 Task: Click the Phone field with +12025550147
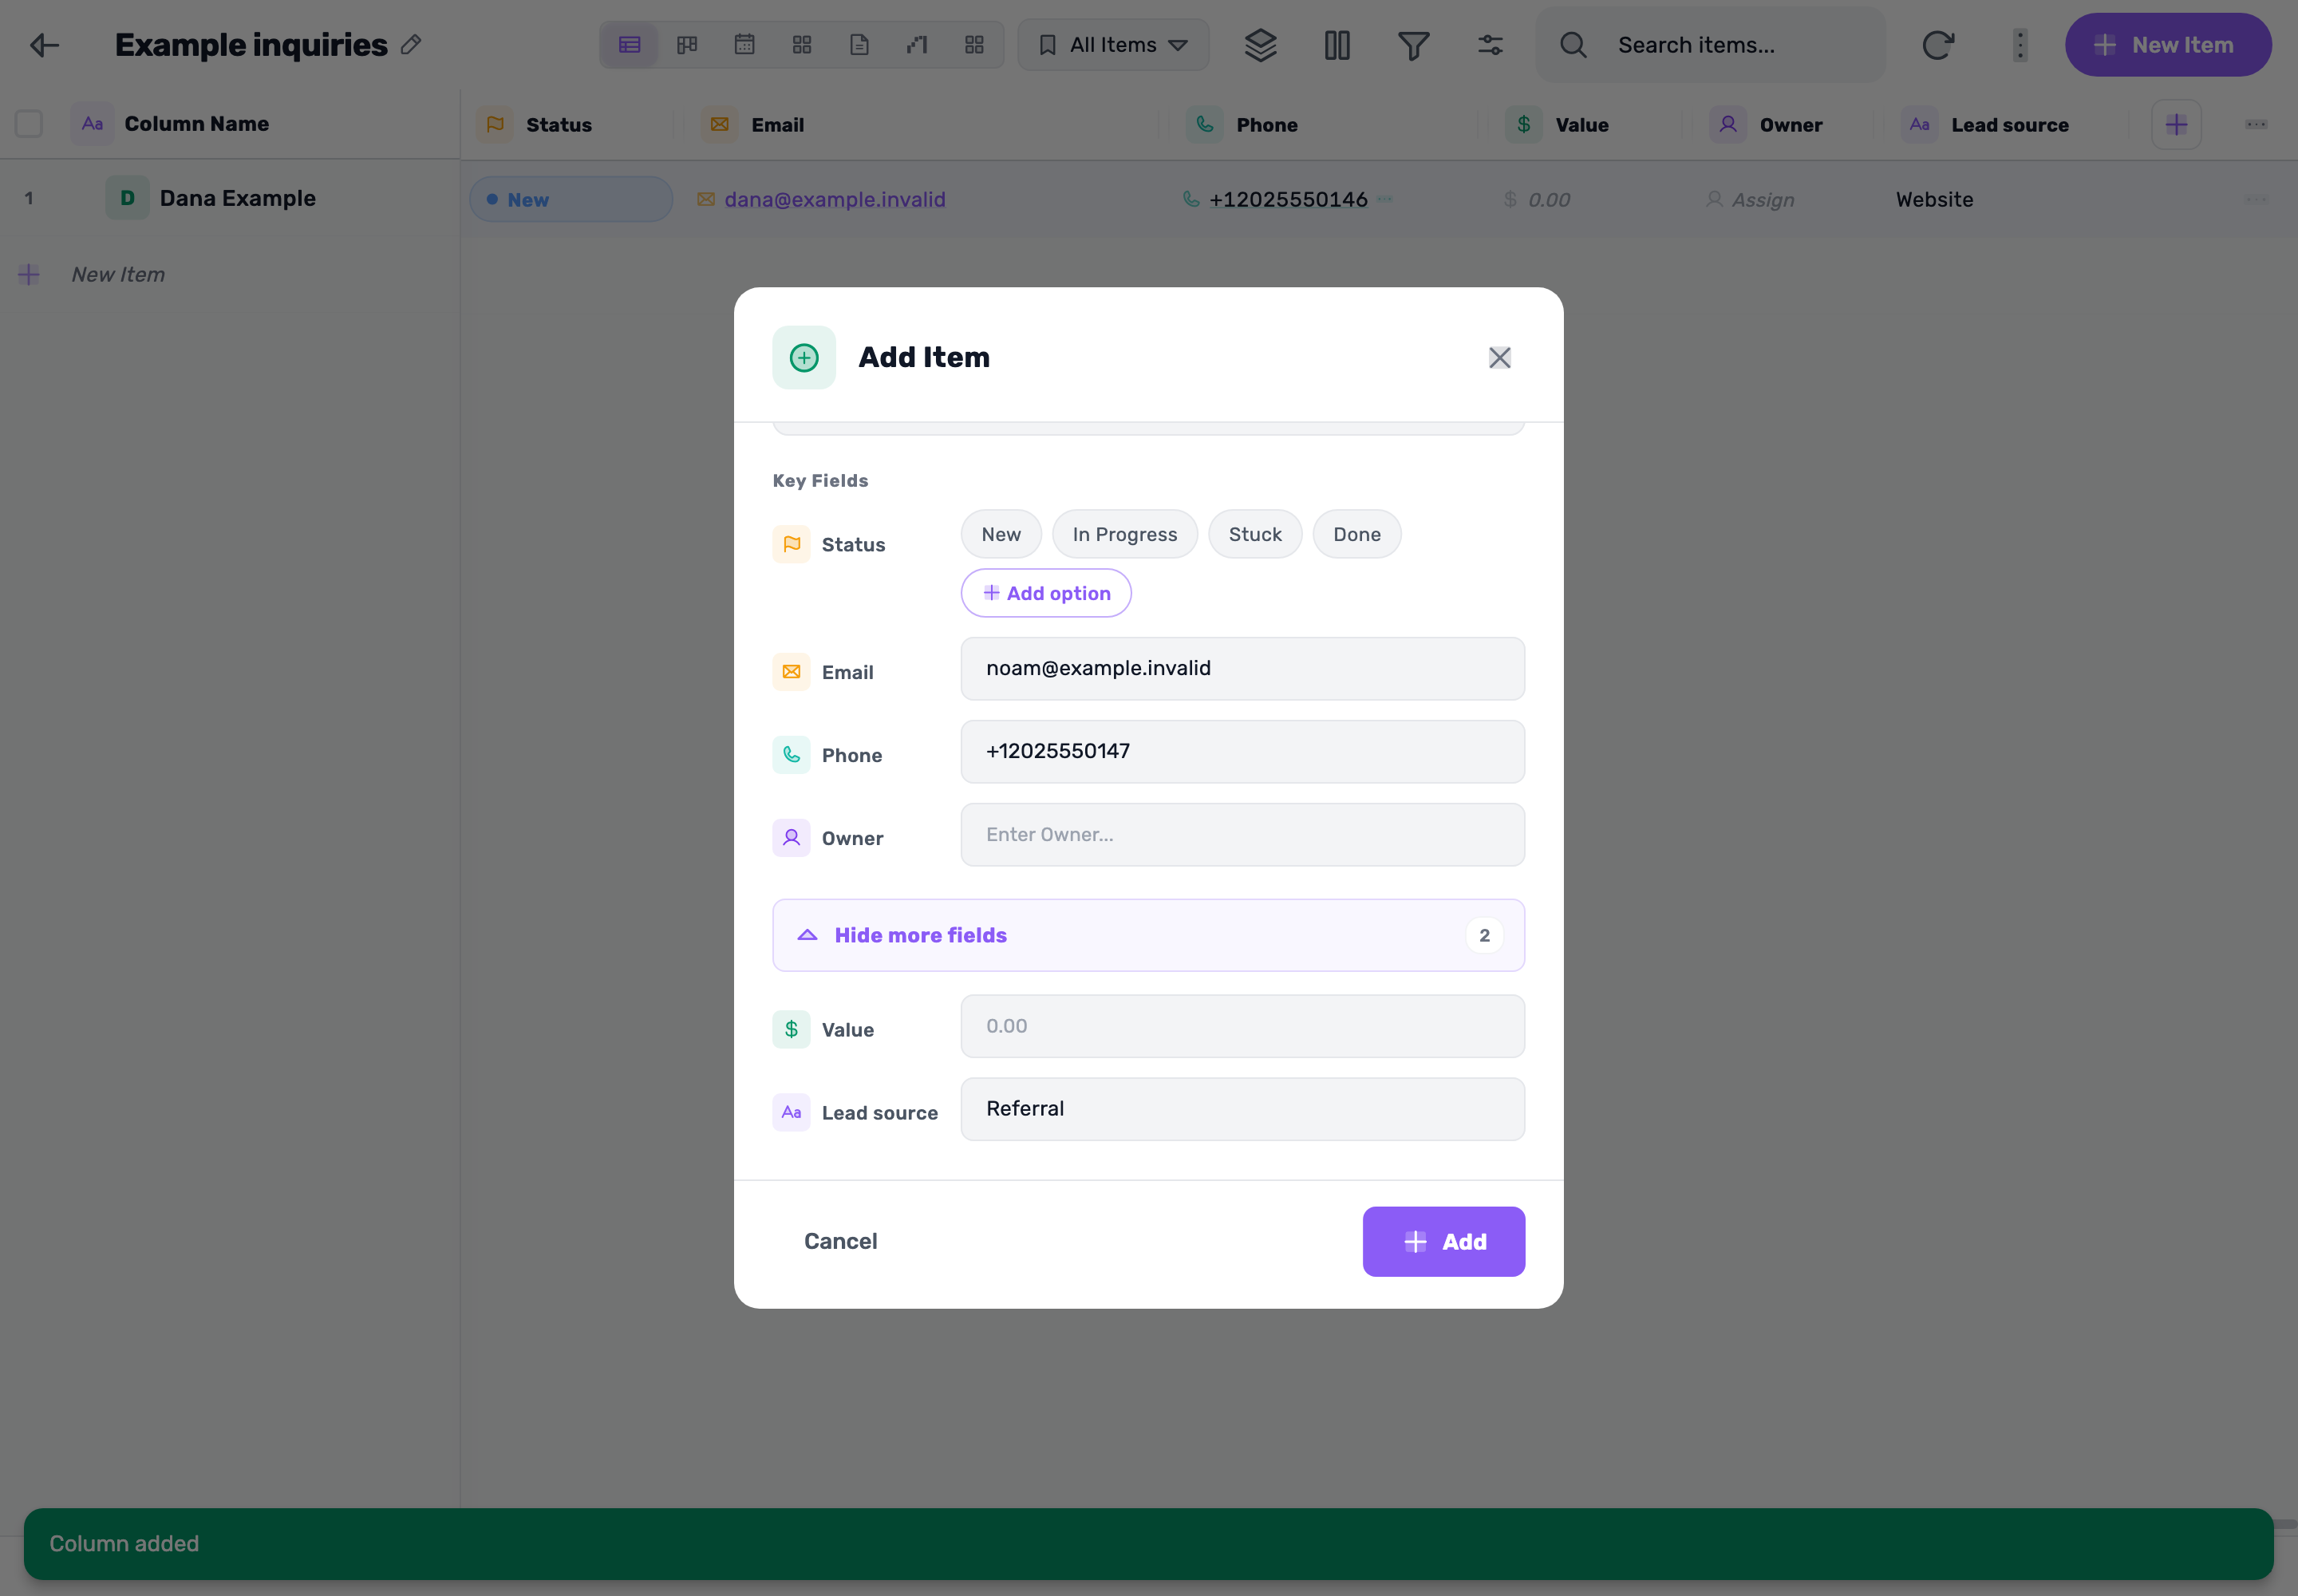click(1242, 751)
